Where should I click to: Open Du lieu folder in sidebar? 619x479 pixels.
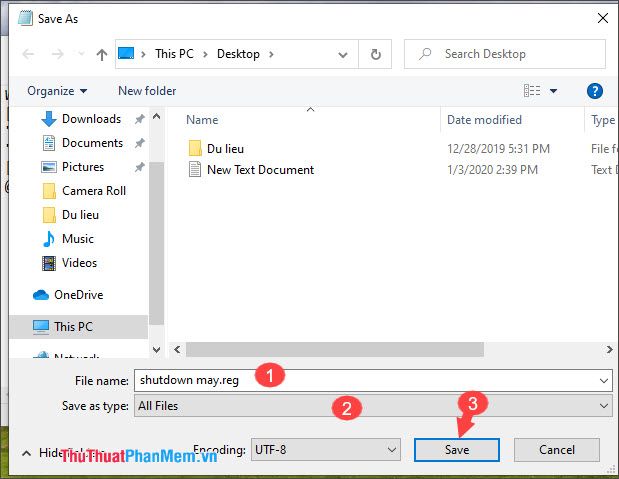81,215
